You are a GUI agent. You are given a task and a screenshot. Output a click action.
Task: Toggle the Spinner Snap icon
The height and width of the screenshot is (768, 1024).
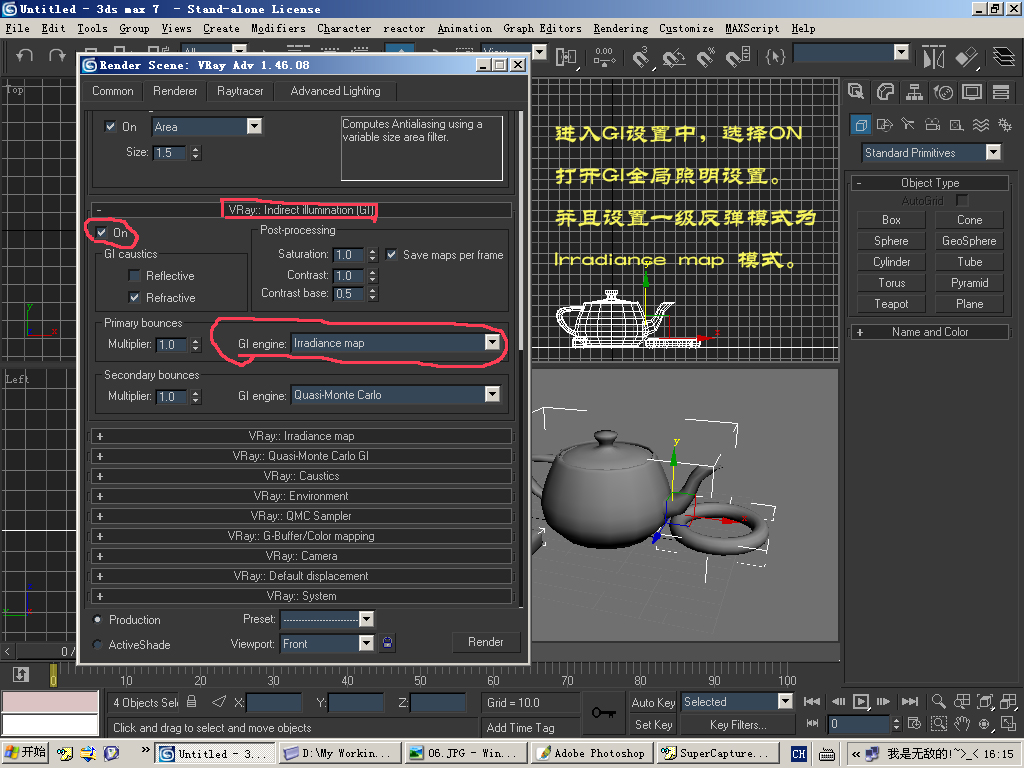click(x=738, y=57)
